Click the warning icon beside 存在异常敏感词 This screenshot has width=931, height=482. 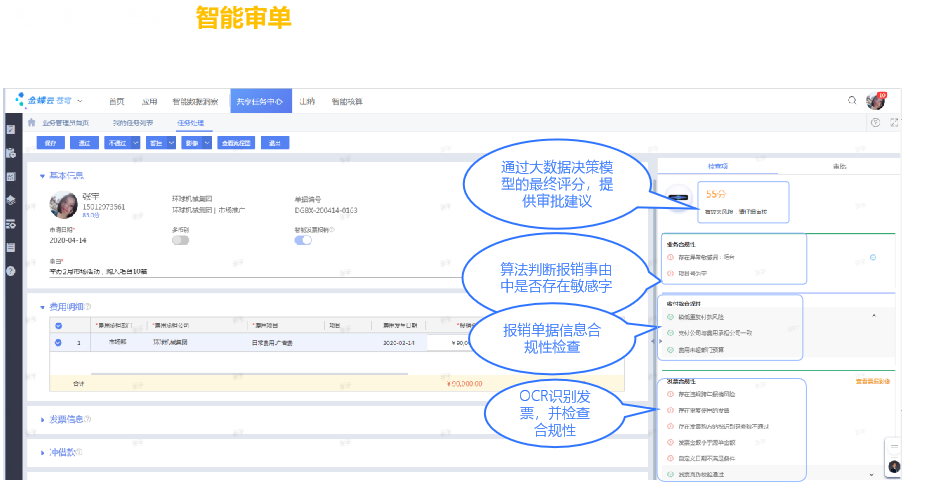tap(671, 258)
